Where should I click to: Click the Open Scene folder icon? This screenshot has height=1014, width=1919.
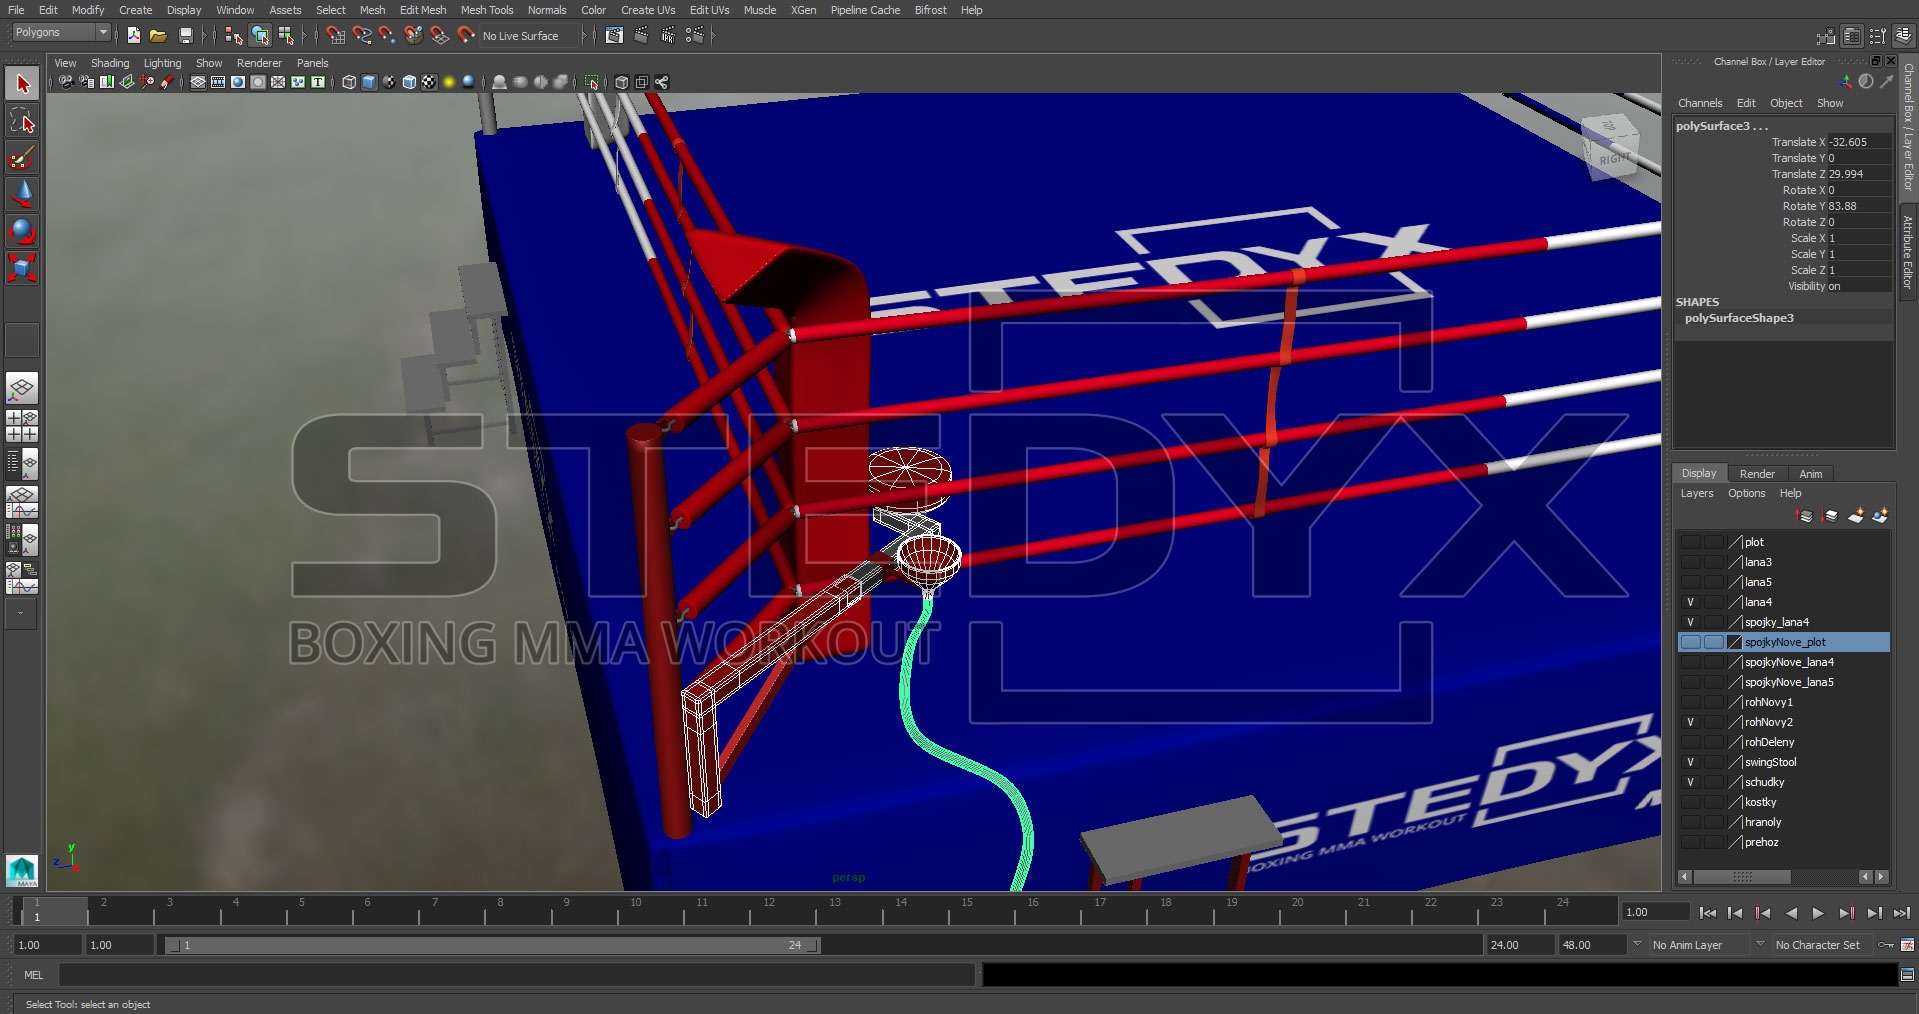158,35
